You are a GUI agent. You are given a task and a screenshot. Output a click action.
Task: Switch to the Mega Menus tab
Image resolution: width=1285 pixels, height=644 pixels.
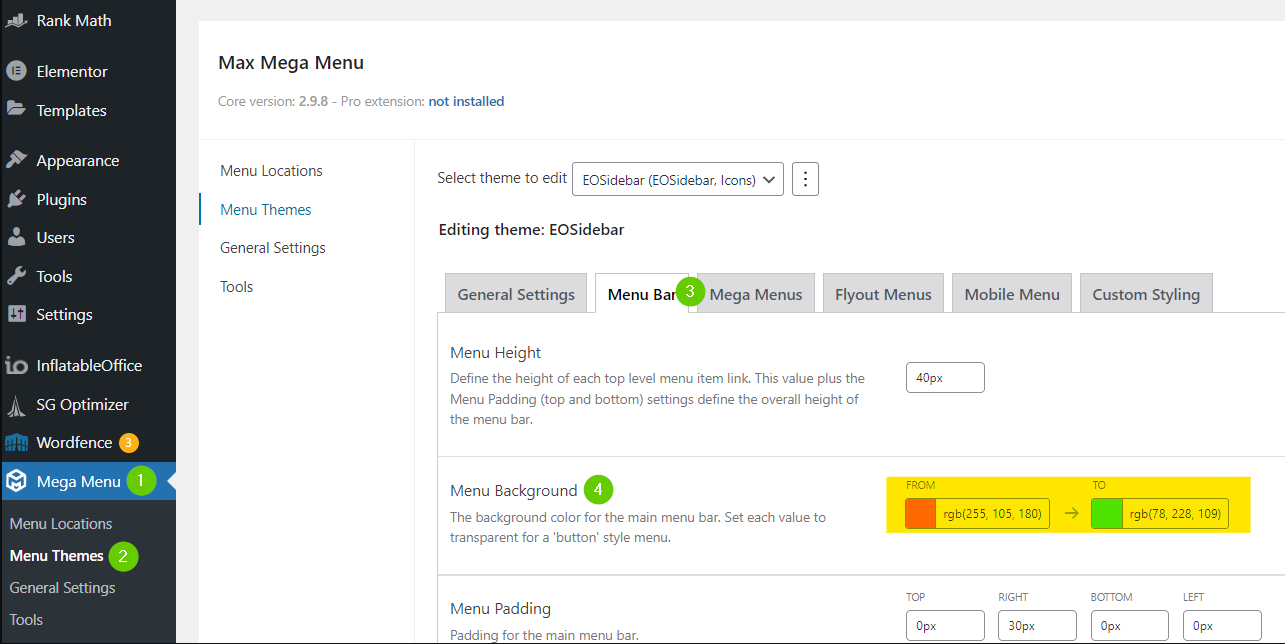[x=756, y=294]
